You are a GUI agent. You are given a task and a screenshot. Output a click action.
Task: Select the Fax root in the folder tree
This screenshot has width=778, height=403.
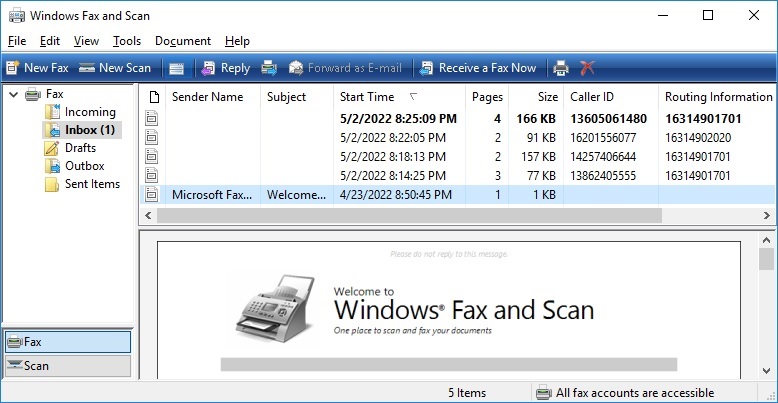[x=55, y=94]
